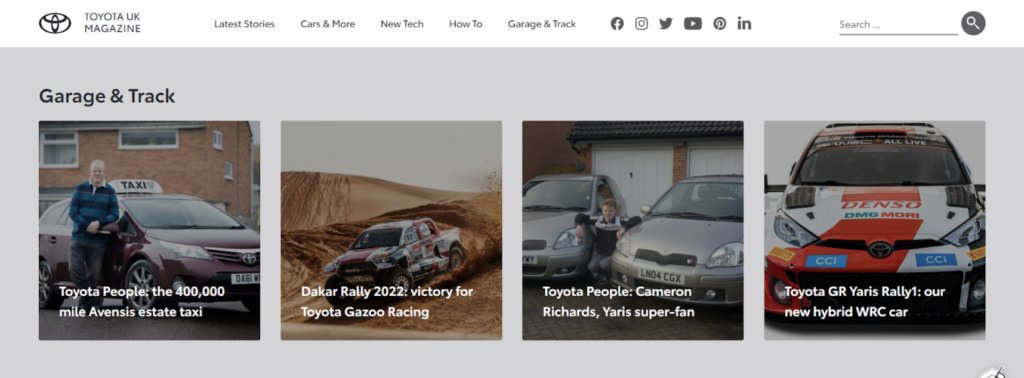
Task: Open the LinkedIn social icon
Action: click(x=744, y=24)
